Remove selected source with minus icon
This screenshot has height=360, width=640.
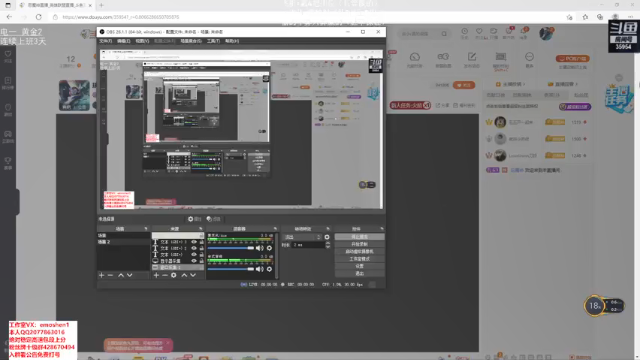pyautogui.click(x=165, y=276)
